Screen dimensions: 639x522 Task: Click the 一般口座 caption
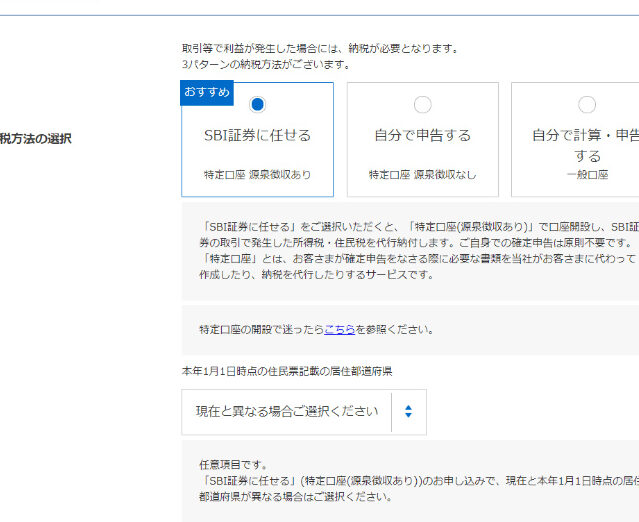pos(587,174)
